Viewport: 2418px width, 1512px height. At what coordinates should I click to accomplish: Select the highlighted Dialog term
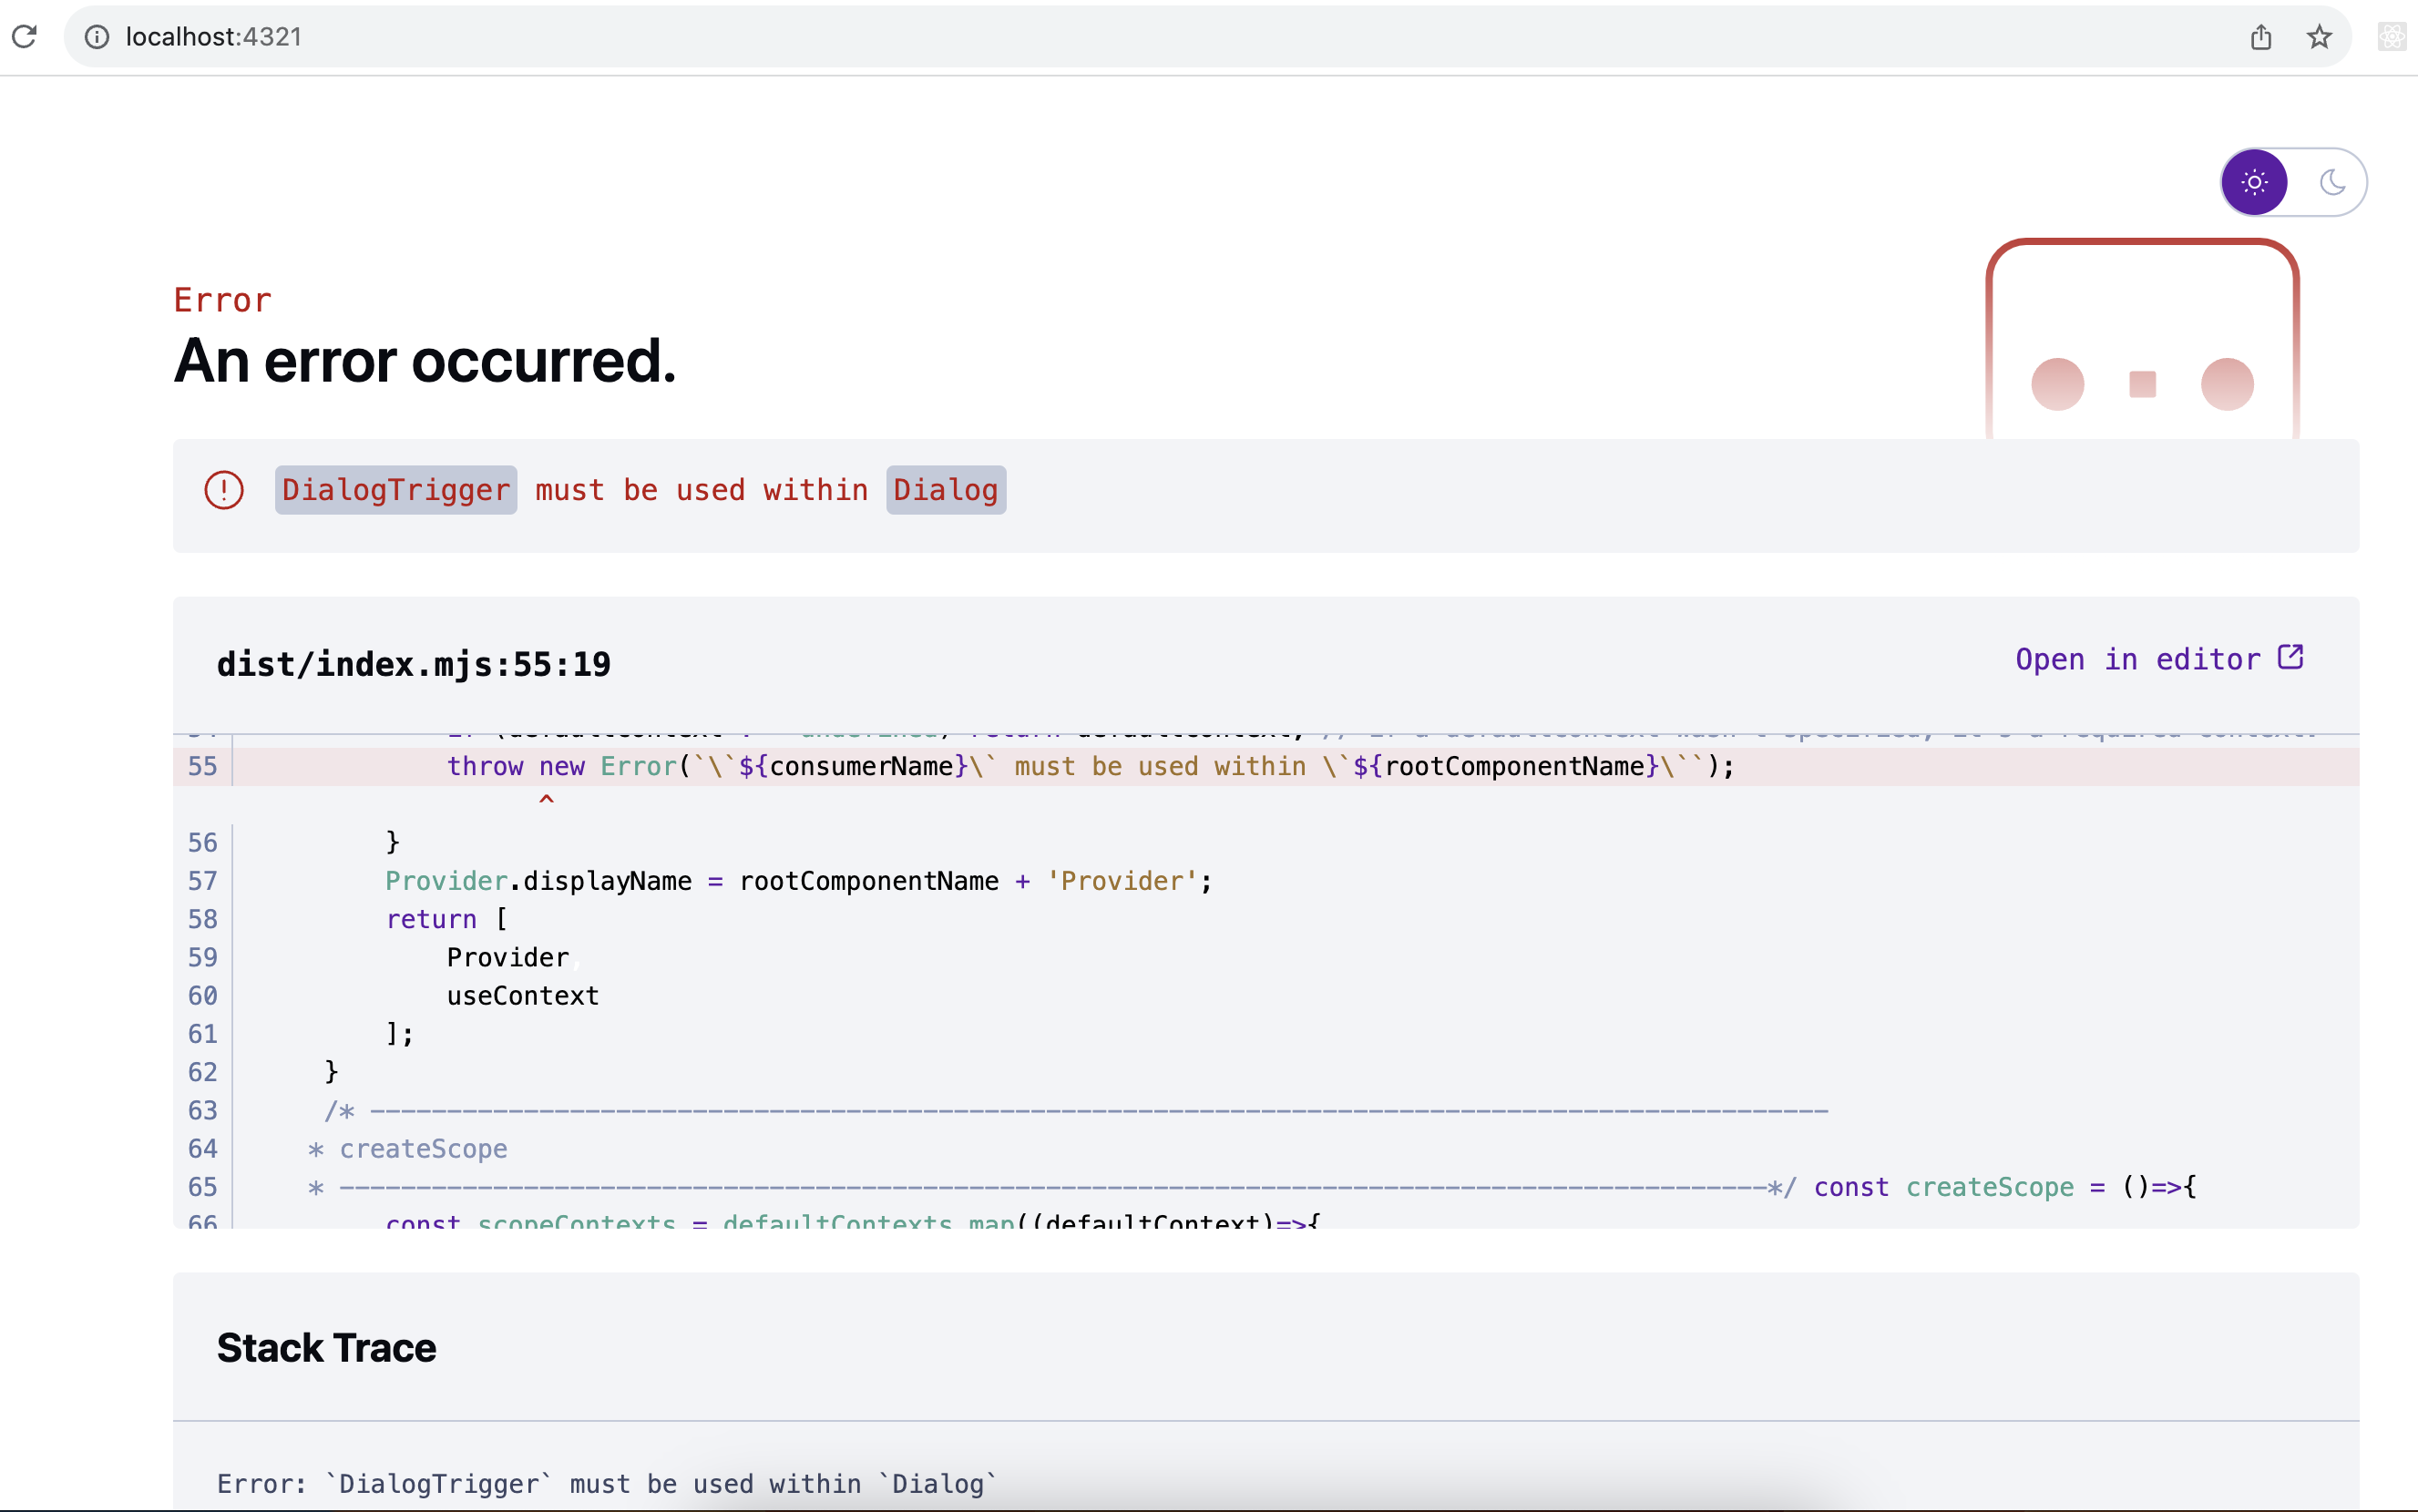(944, 489)
